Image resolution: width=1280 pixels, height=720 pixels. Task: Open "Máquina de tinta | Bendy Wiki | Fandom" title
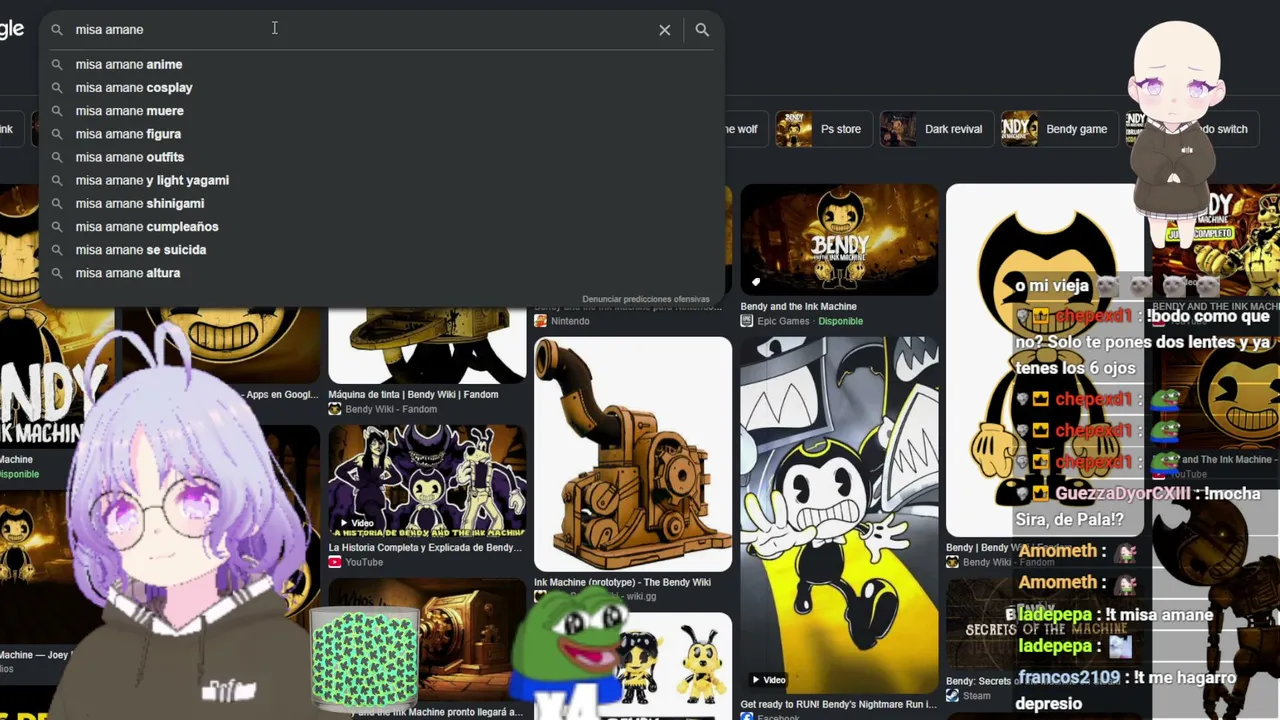(413, 395)
